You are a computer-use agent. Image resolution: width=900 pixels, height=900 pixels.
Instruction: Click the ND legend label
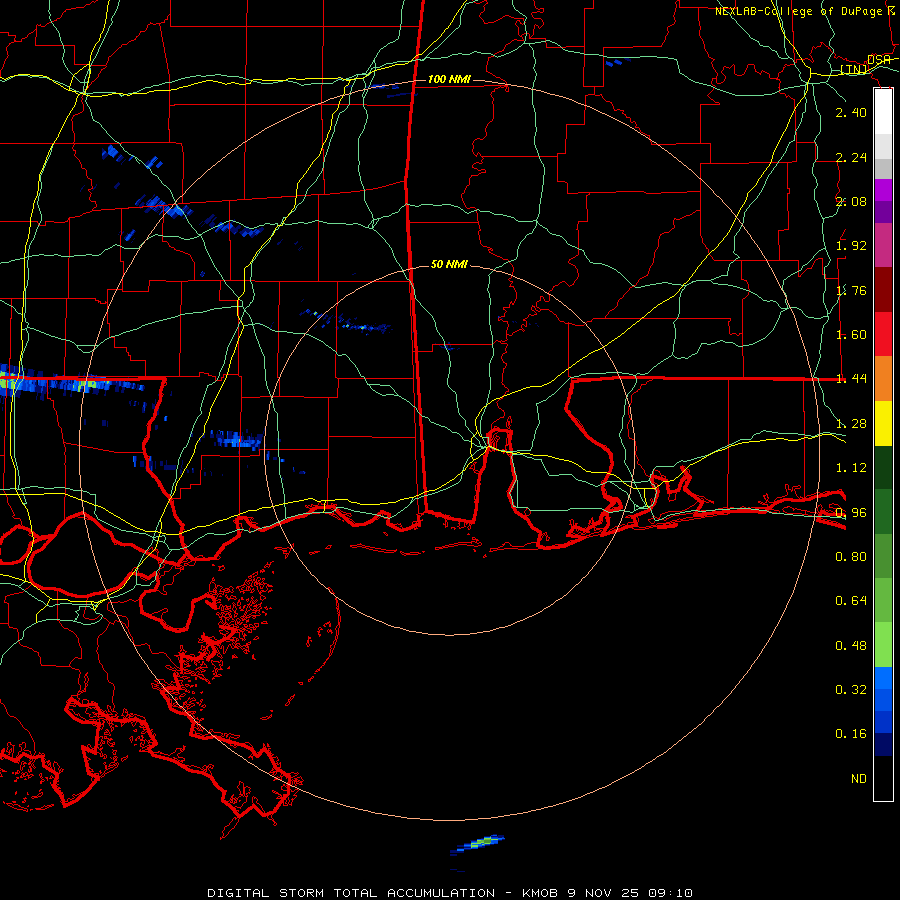point(859,779)
